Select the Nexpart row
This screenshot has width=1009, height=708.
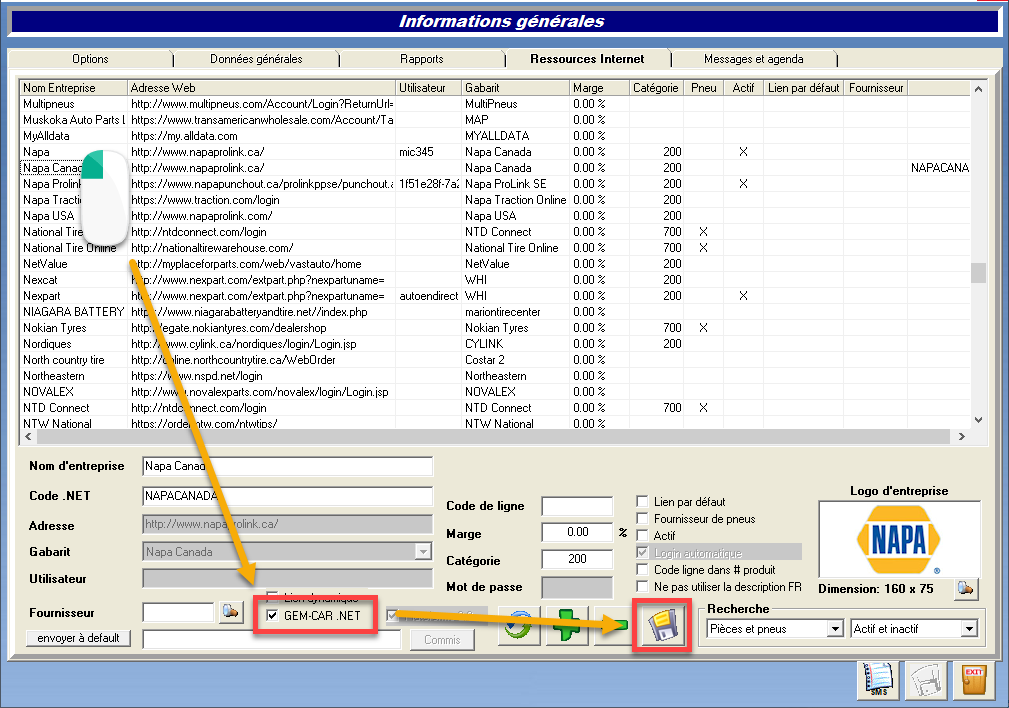494,296
